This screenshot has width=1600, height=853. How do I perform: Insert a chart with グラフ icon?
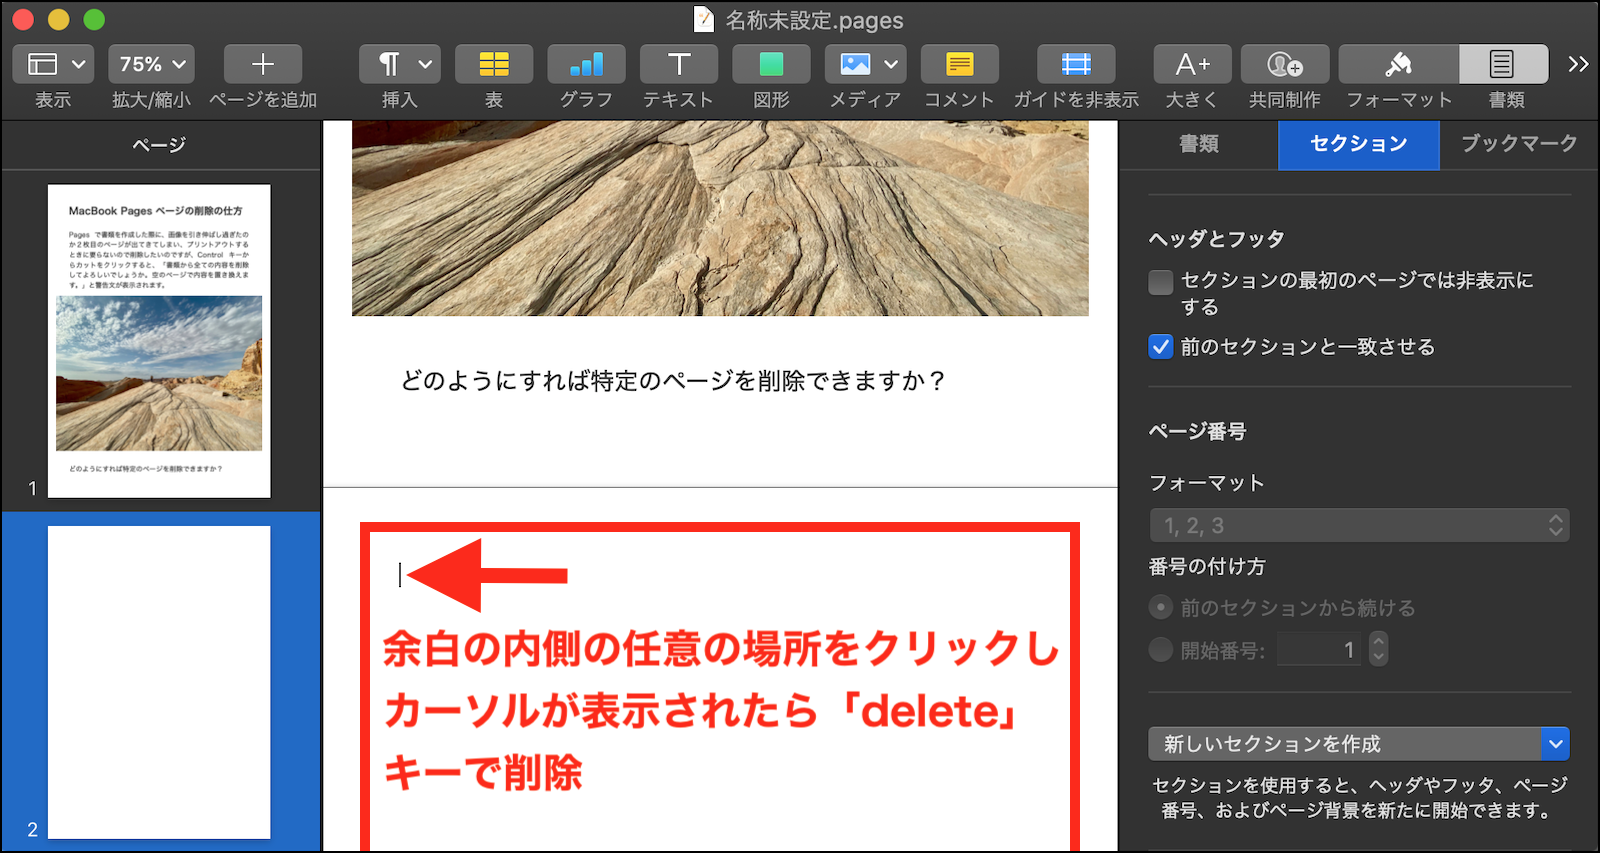586,64
